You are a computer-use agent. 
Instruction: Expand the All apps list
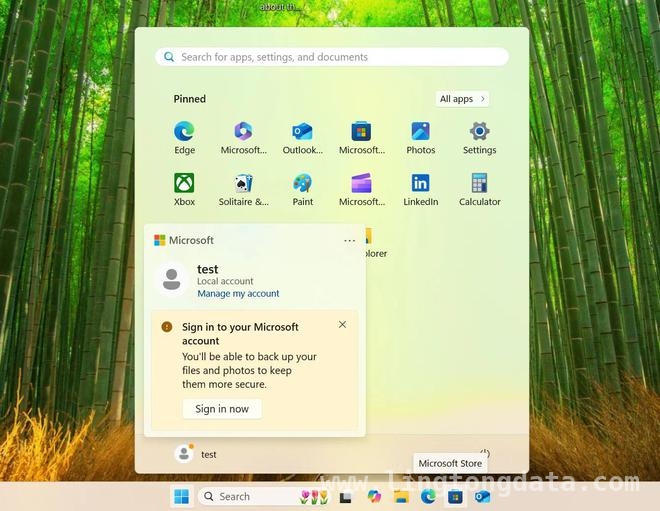462,99
